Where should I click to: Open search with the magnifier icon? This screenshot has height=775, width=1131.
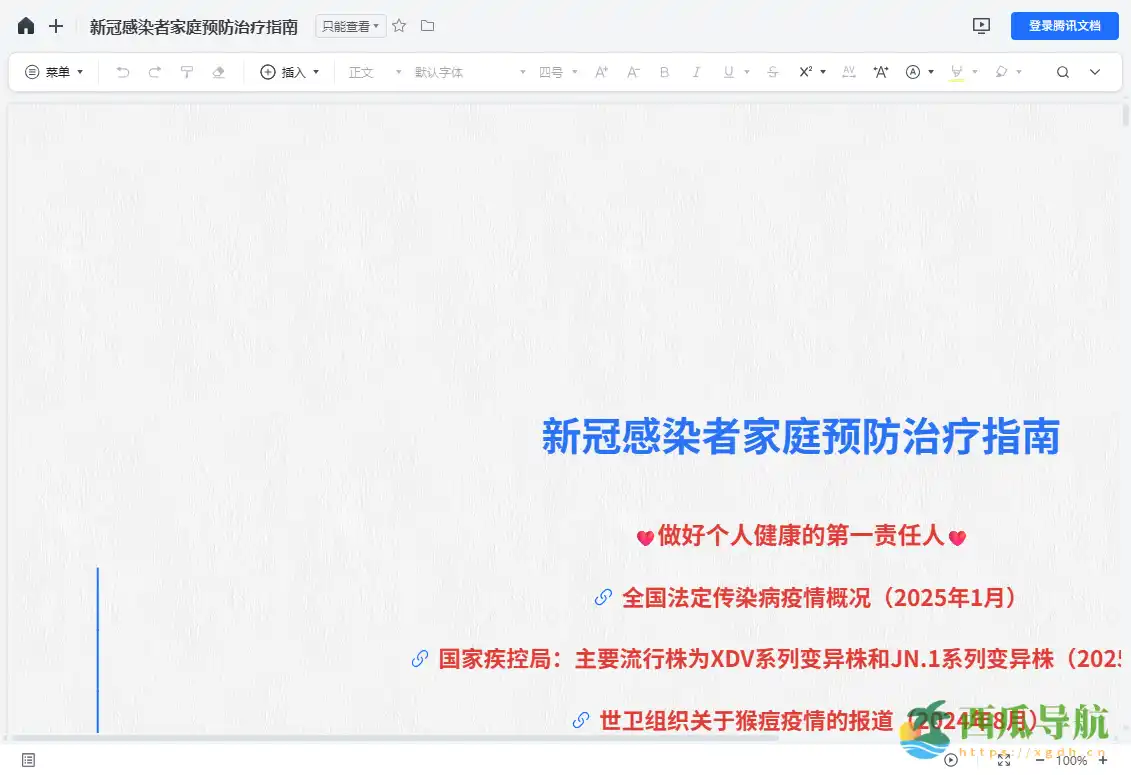click(1062, 71)
